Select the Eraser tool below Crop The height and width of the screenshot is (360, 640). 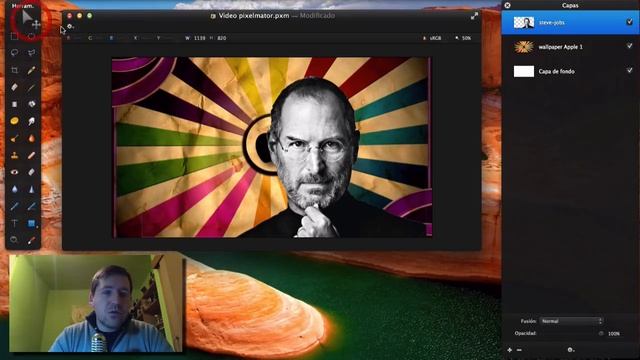(x=14, y=87)
